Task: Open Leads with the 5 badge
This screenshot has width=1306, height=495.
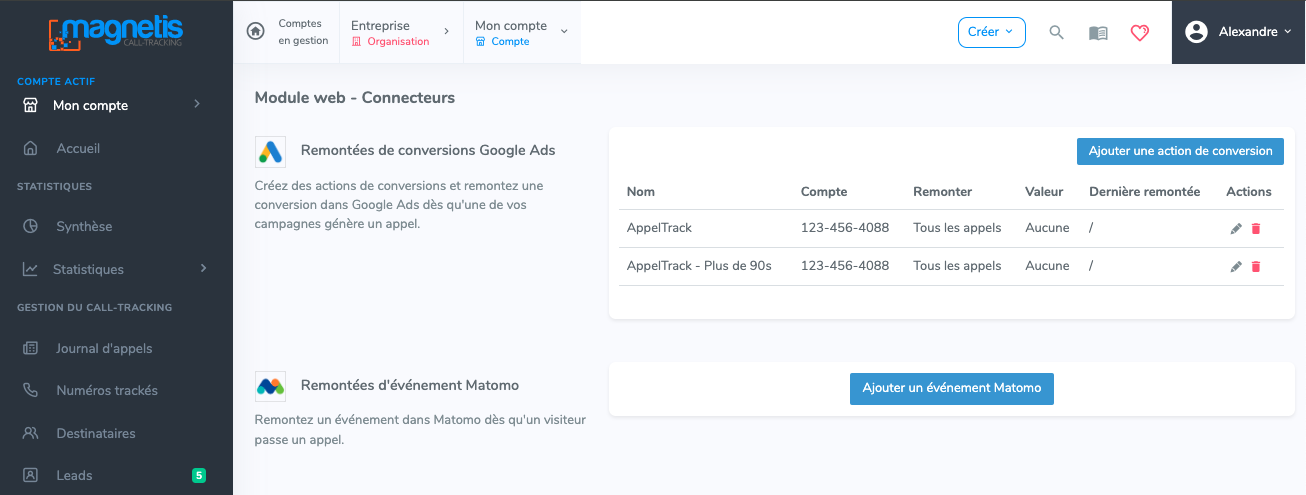Action: pyautogui.click(x=116, y=475)
